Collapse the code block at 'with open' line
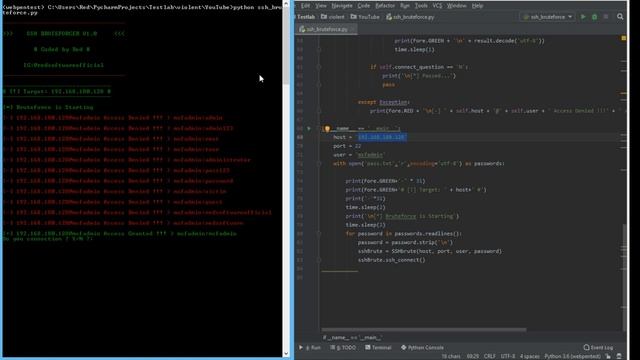Screen dimensions: 640x360 pyautogui.click(x=319, y=164)
